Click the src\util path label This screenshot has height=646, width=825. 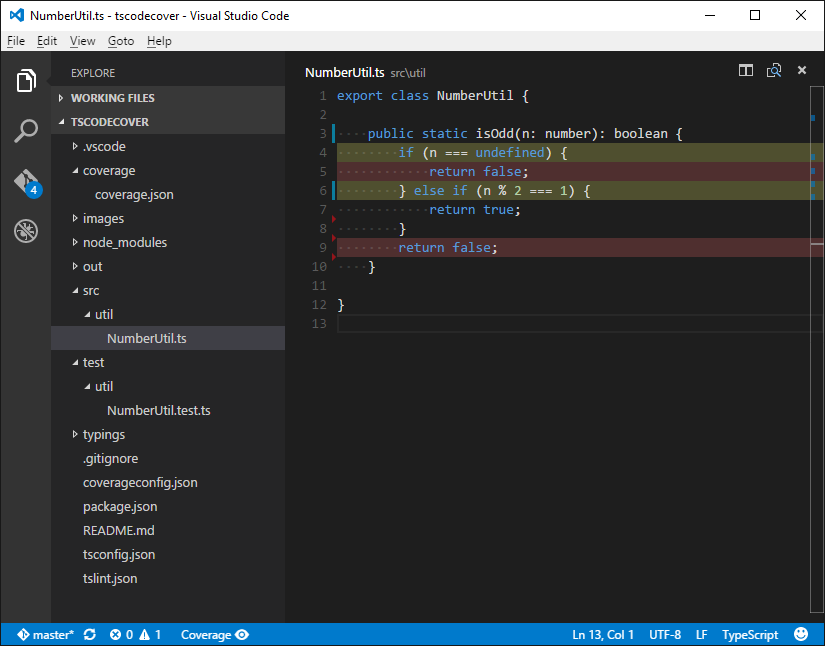(x=408, y=73)
